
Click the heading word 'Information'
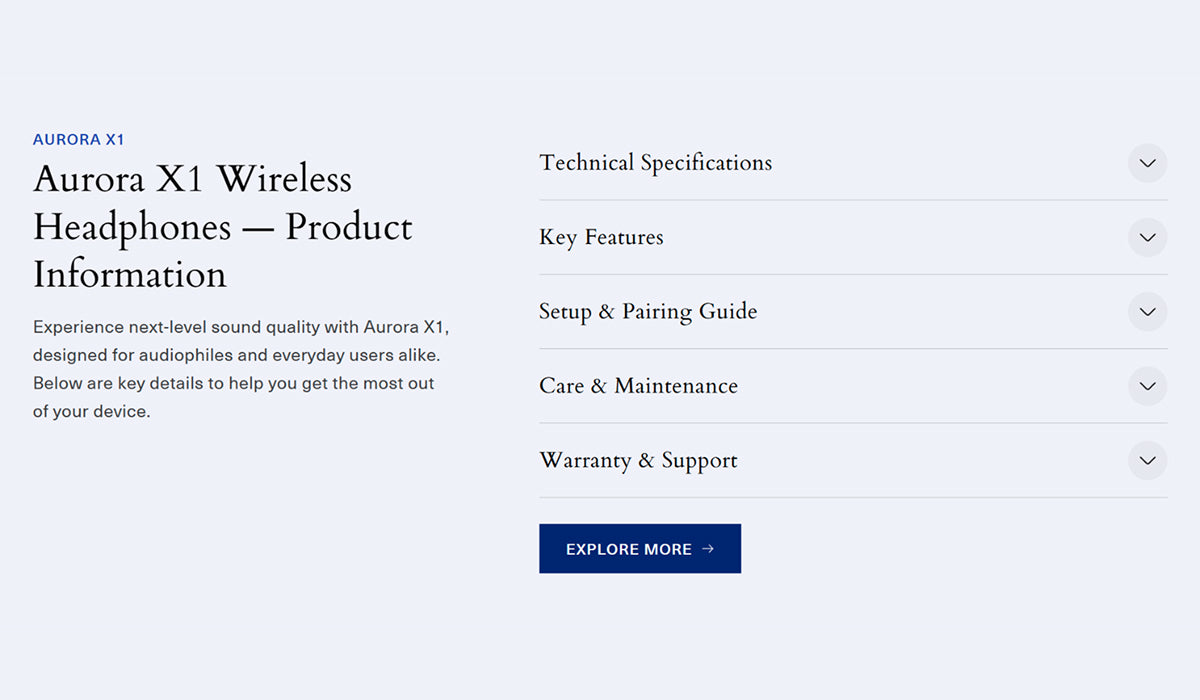(x=130, y=275)
